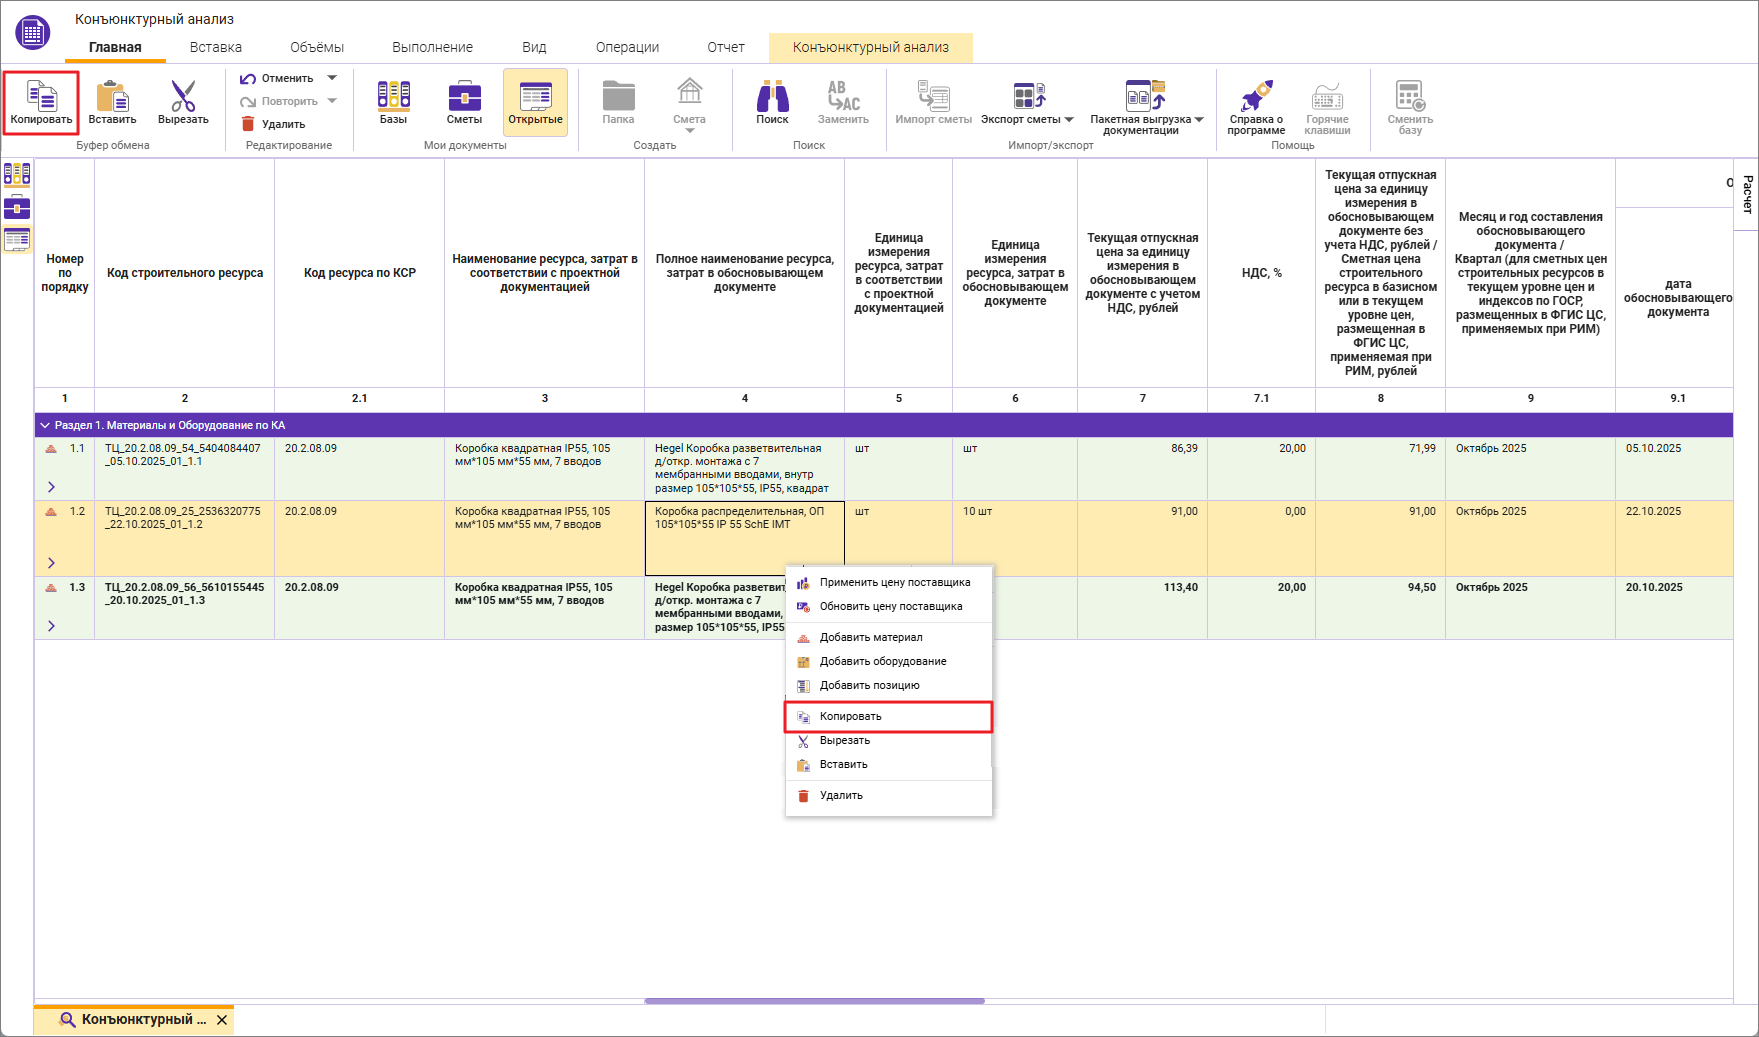Expand row 1.1 details chevron

pos(51,487)
